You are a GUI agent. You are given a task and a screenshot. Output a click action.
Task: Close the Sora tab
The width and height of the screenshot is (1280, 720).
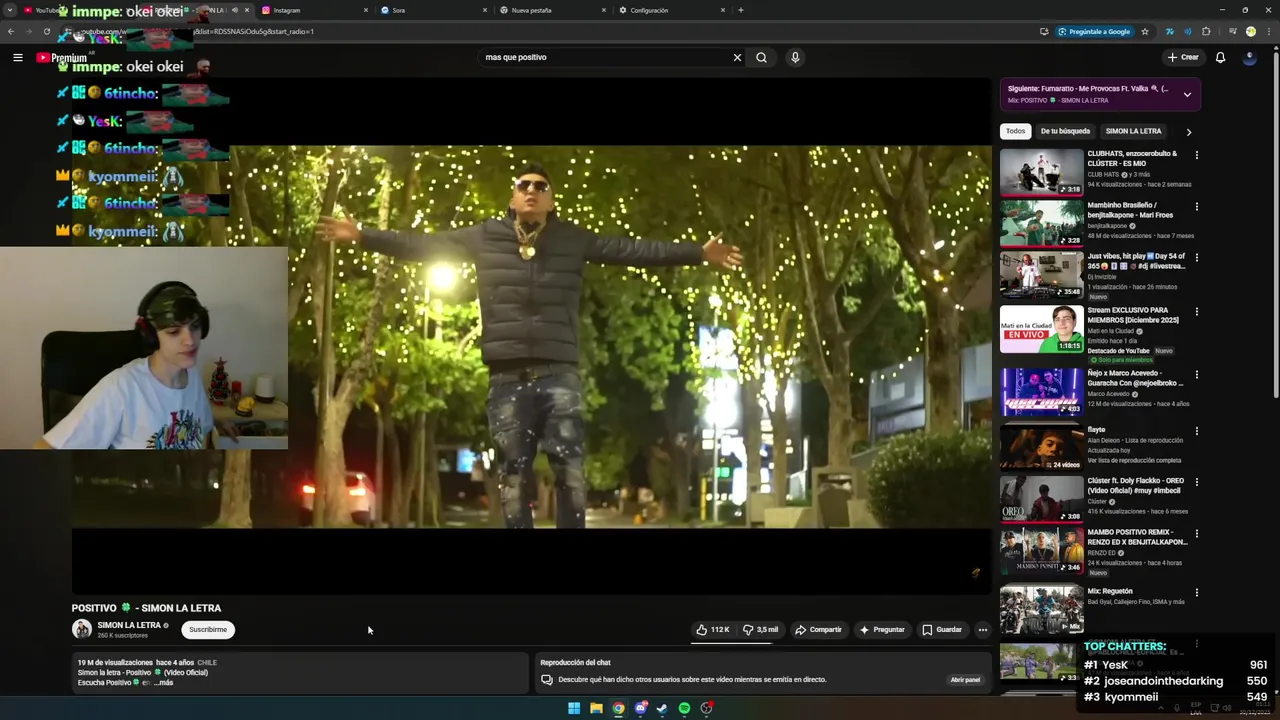[485, 10]
